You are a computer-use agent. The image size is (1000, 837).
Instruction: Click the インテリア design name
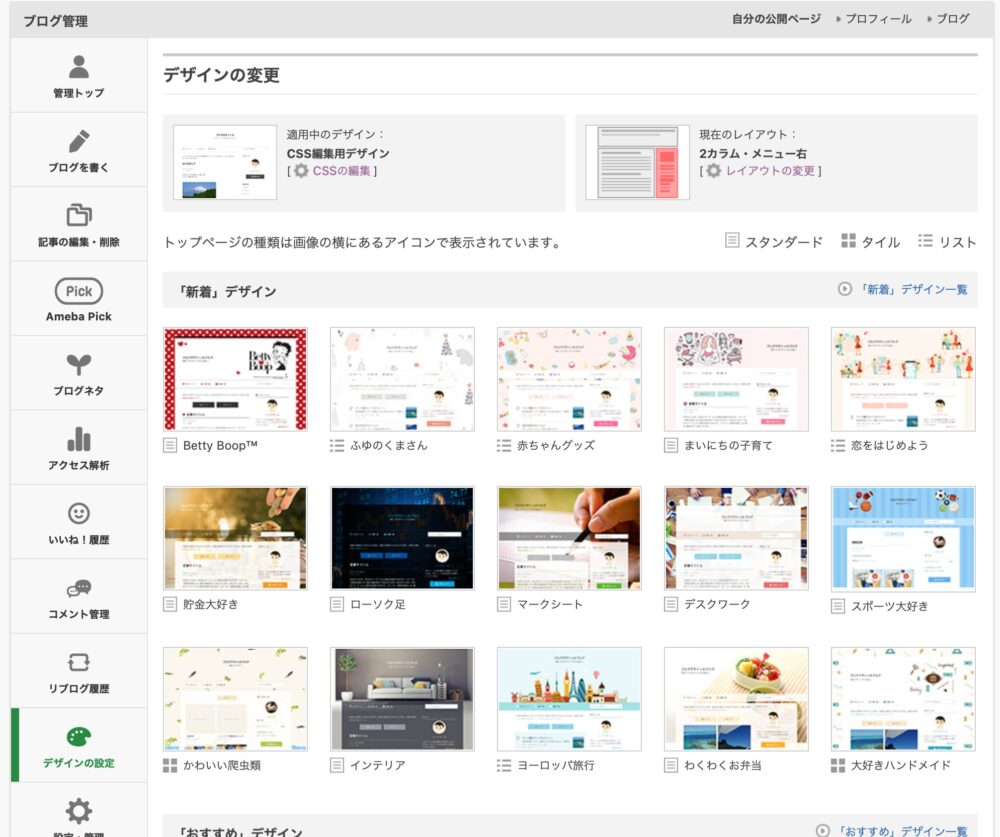point(378,765)
